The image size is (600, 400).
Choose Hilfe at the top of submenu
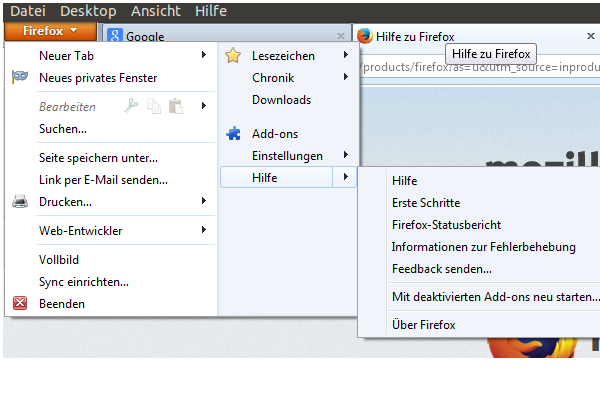click(404, 181)
